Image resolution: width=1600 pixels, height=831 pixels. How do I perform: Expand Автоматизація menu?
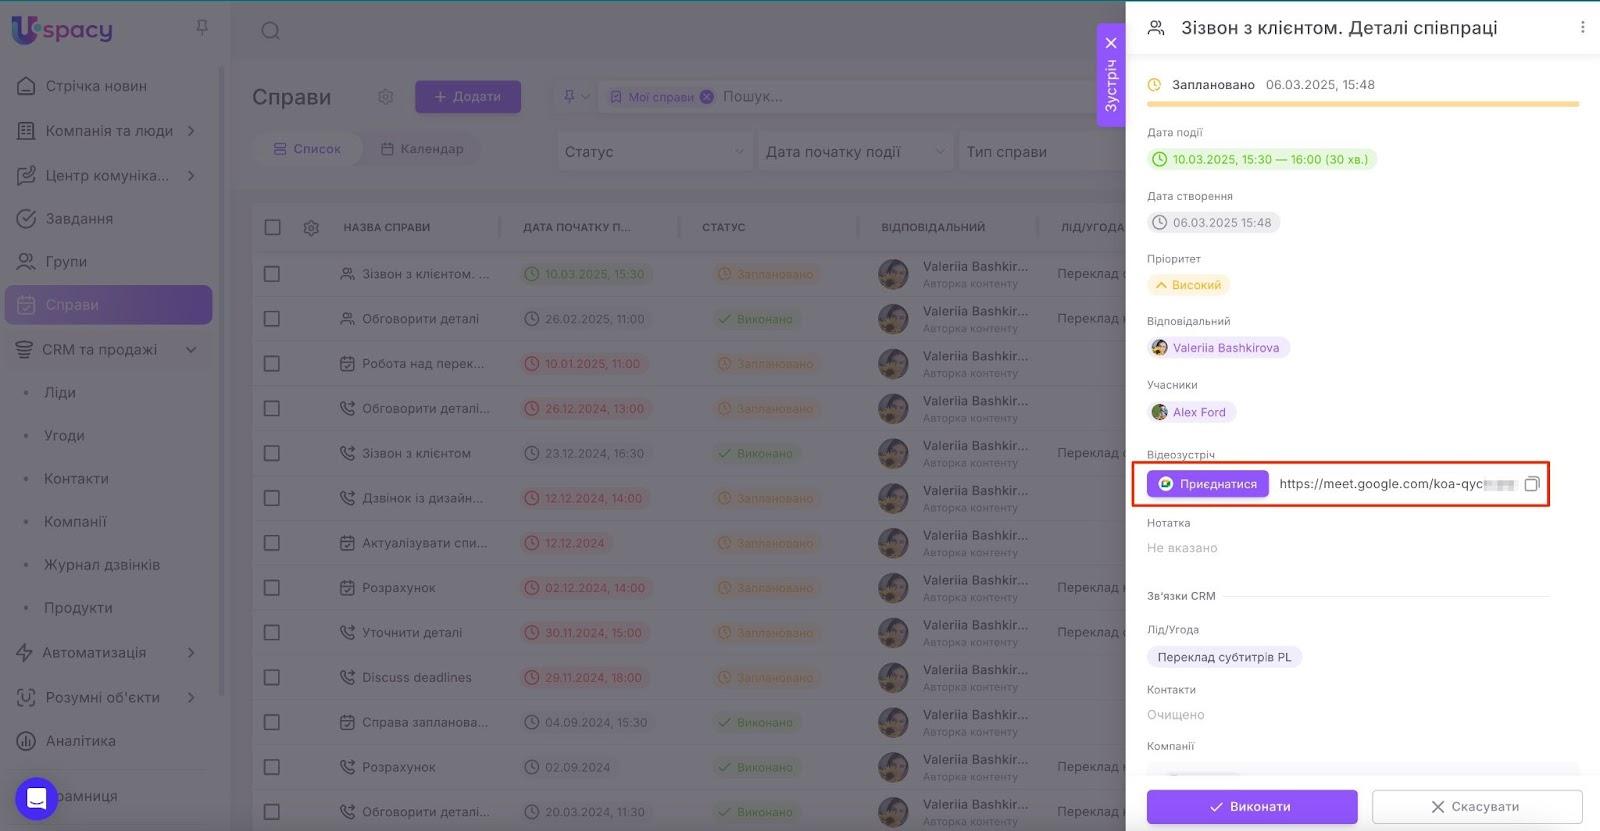[x=108, y=653]
